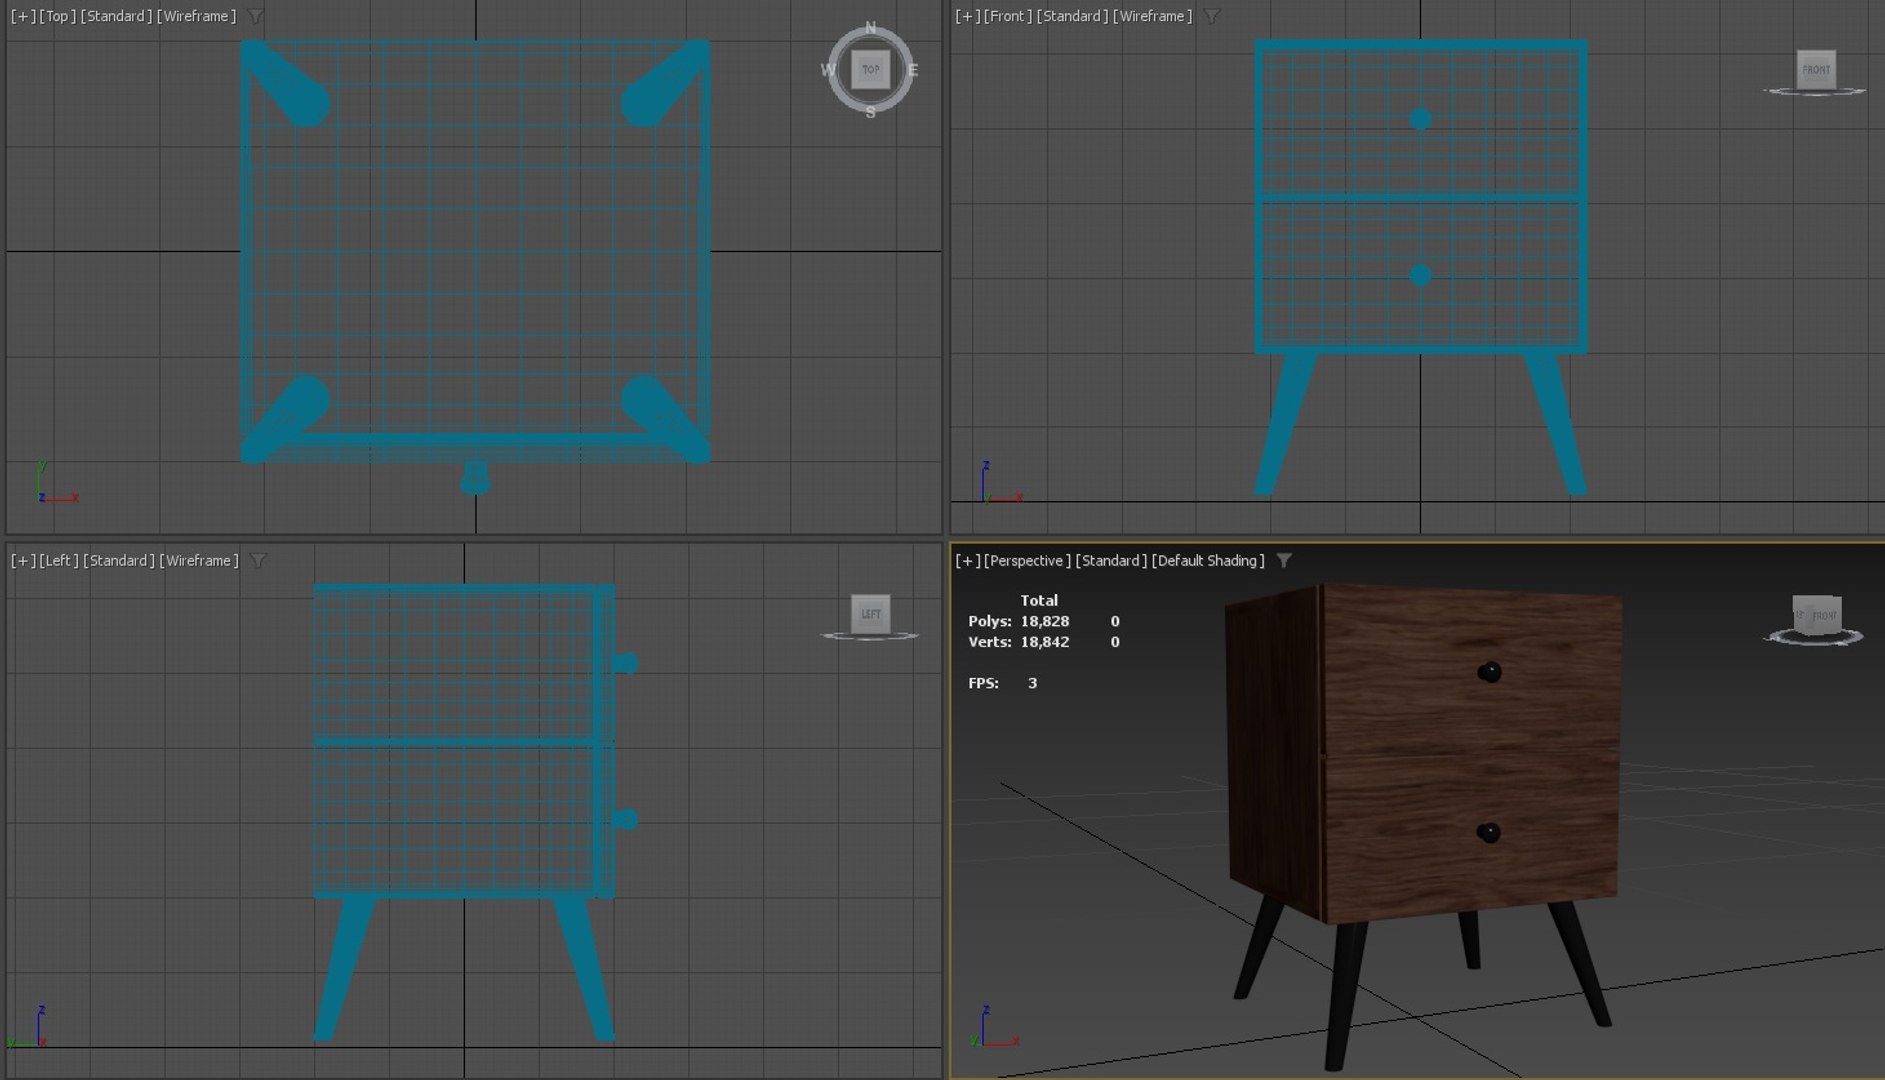Open the [Top] view label menu
This screenshot has width=1885, height=1080.
click(58, 16)
